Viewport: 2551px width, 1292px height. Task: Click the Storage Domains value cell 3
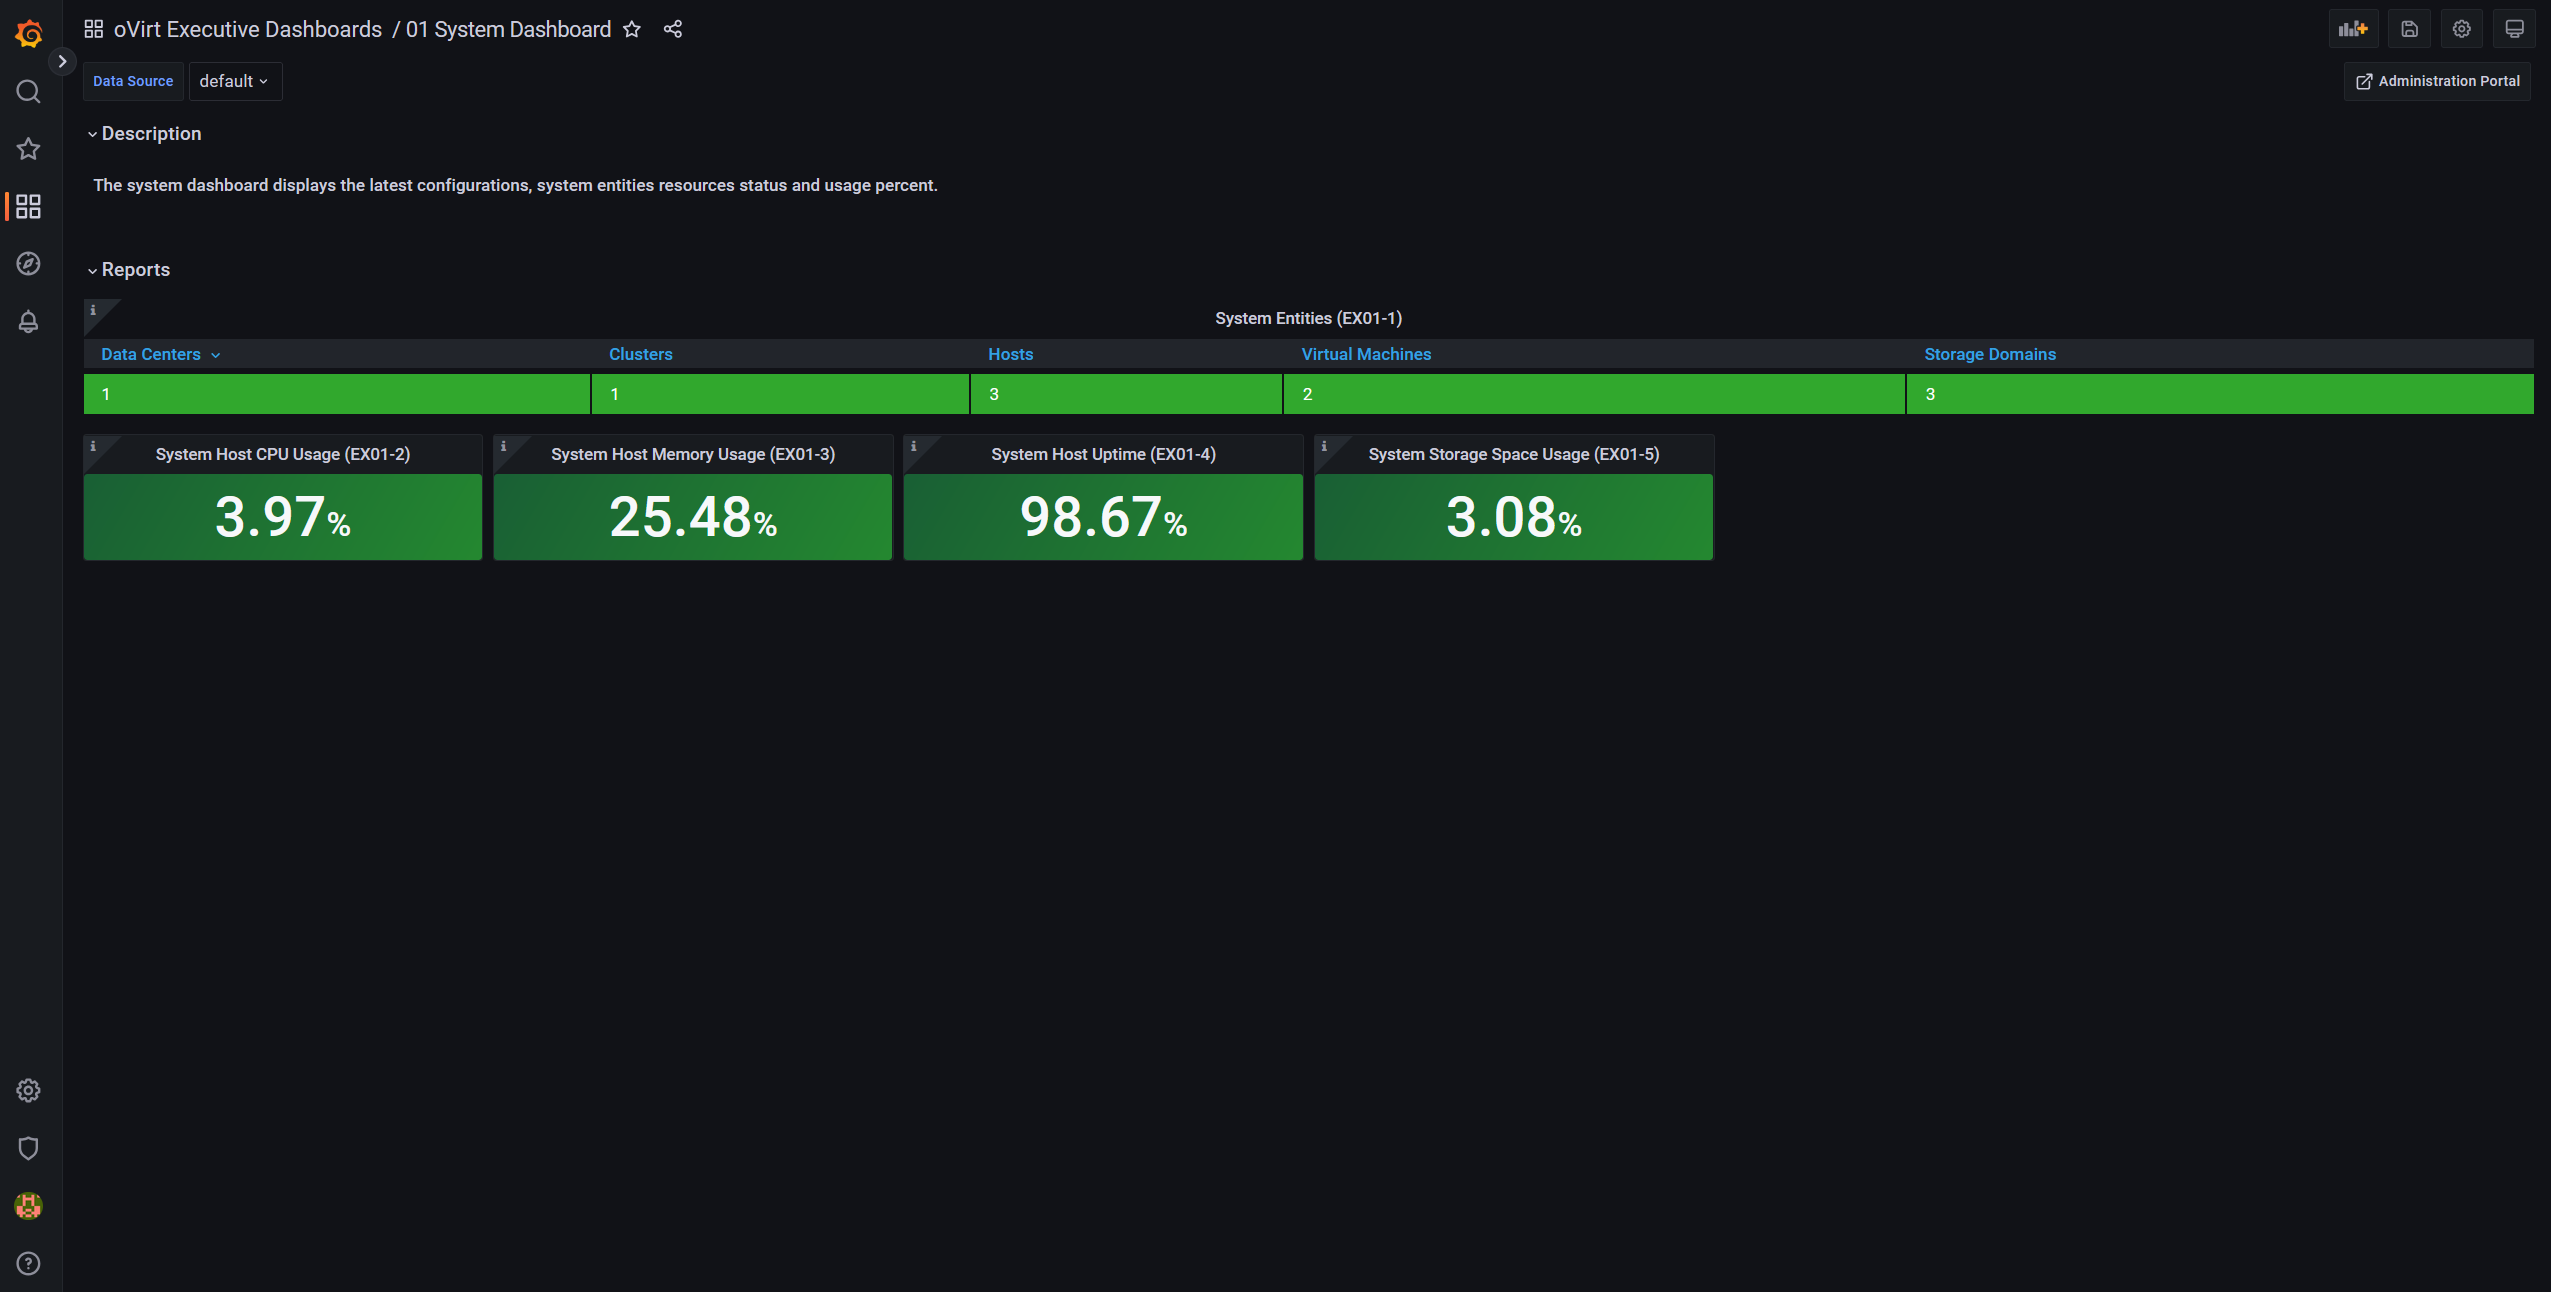2220,394
